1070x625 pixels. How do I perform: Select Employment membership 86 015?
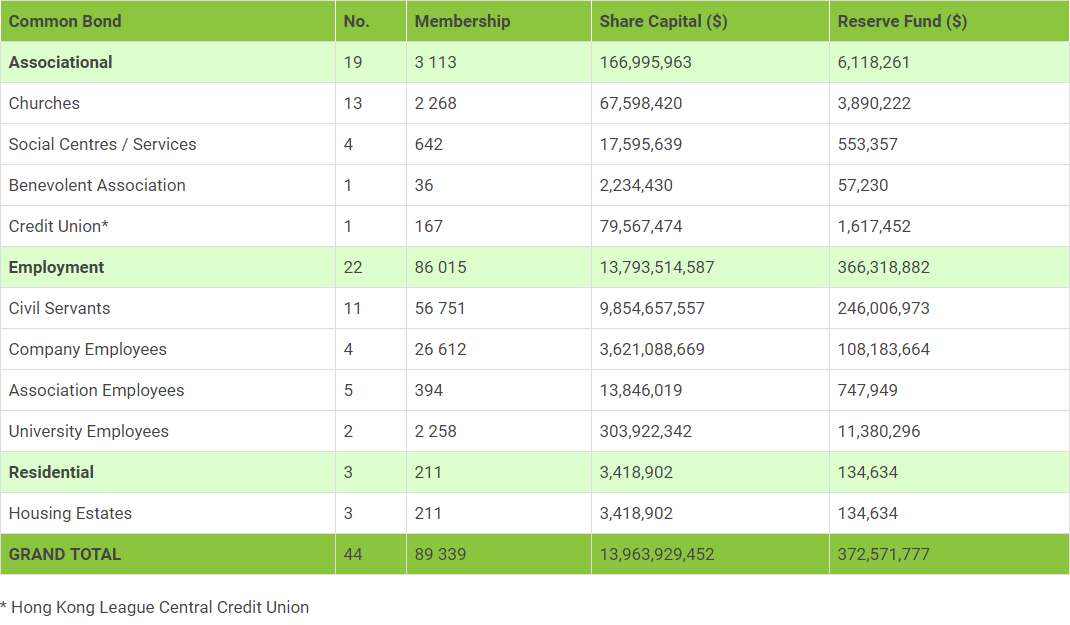440,267
